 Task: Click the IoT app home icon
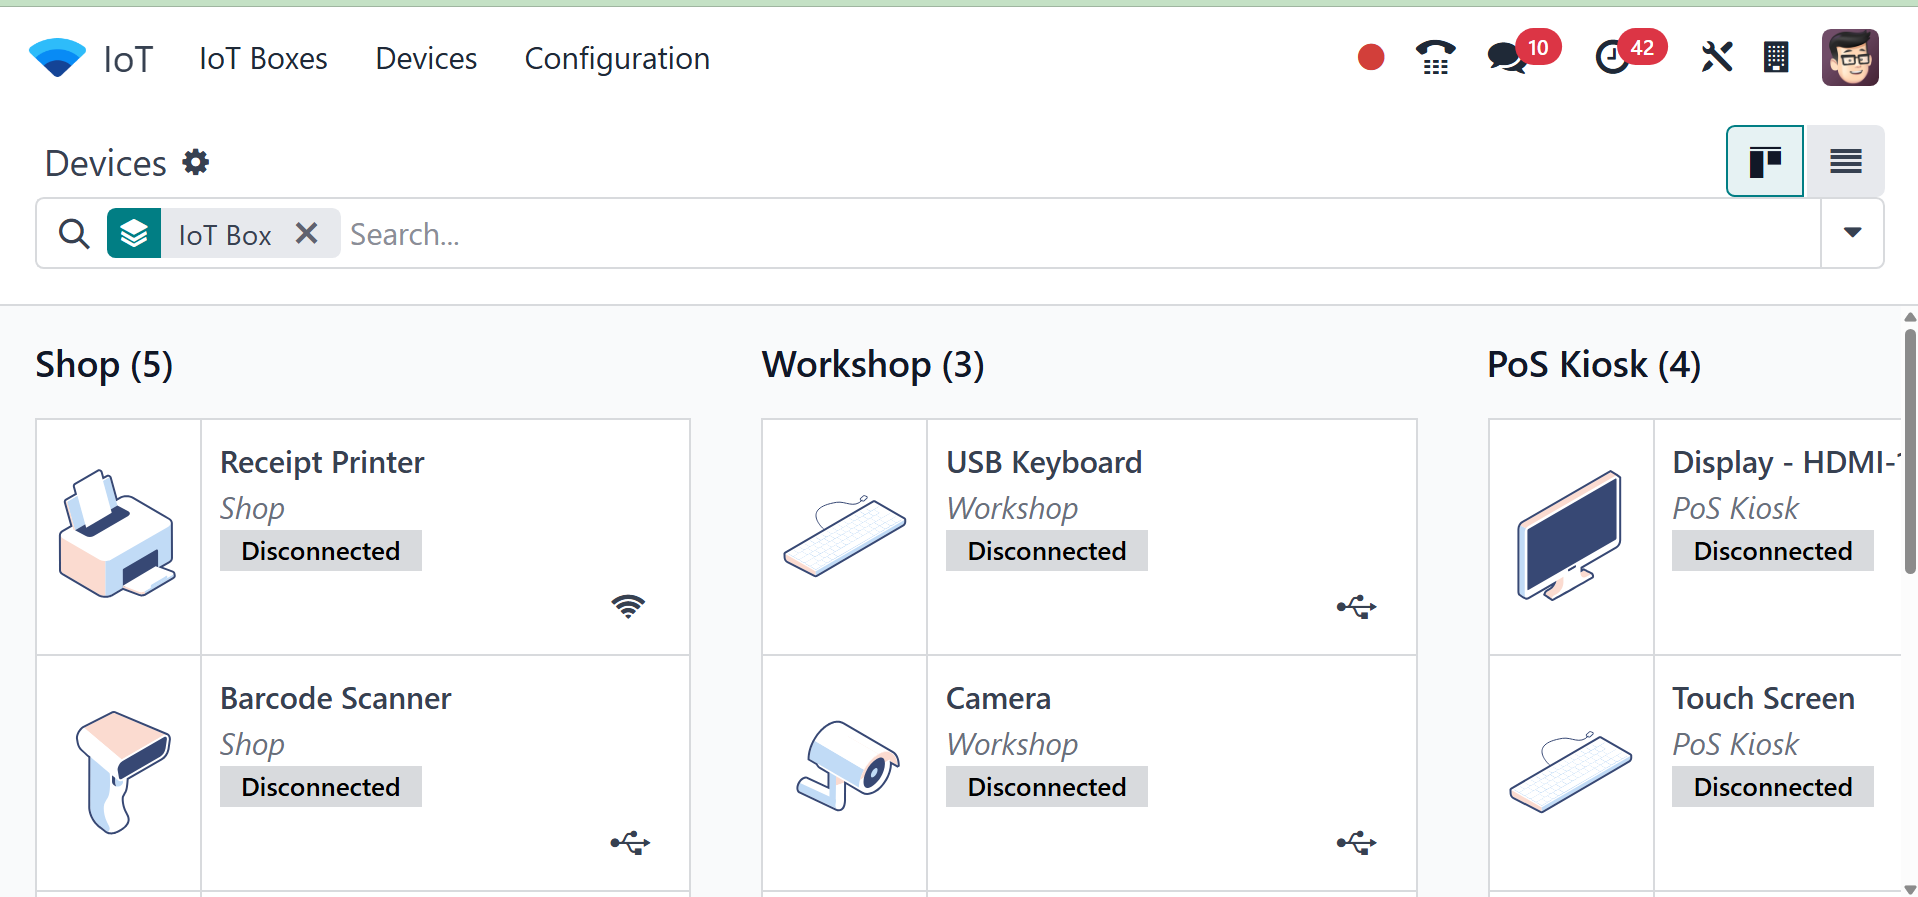pyautogui.click(x=57, y=58)
